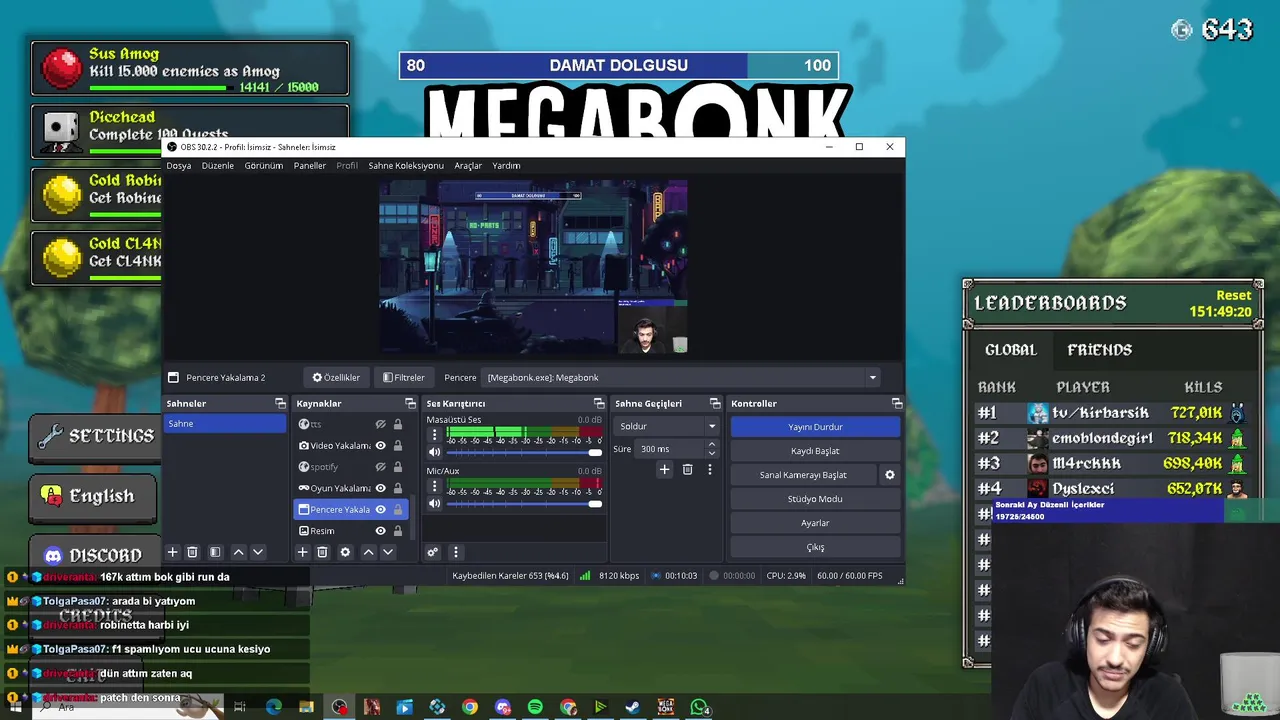Open the Araçlar menu

tap(468, 165)
